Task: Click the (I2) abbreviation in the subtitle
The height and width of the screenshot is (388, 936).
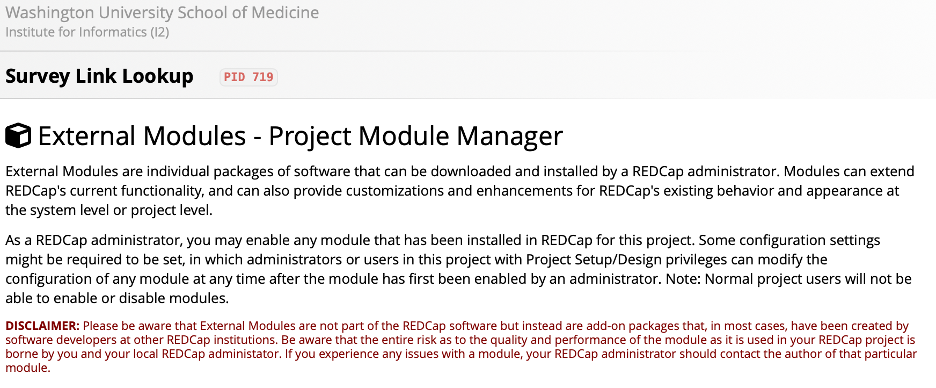Action: [x=158, y=32]
